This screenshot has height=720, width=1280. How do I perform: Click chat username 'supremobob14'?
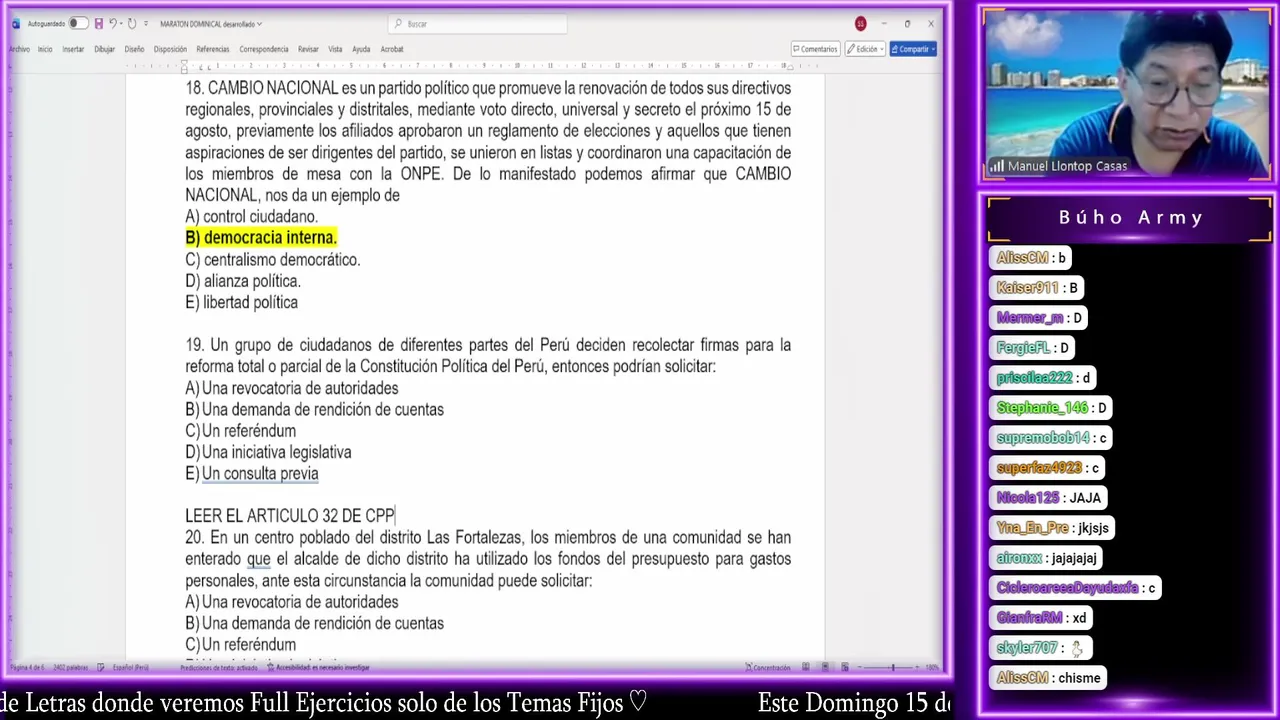[x=1043, y=438]
